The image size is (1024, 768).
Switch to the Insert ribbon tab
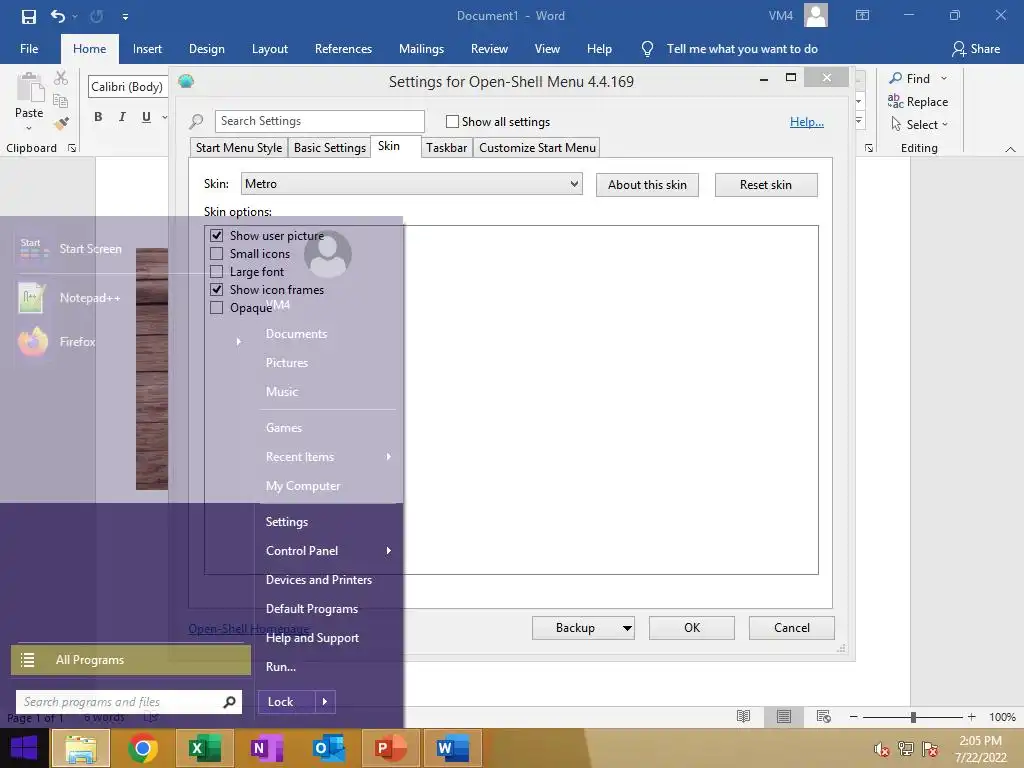tap(147, 49)
